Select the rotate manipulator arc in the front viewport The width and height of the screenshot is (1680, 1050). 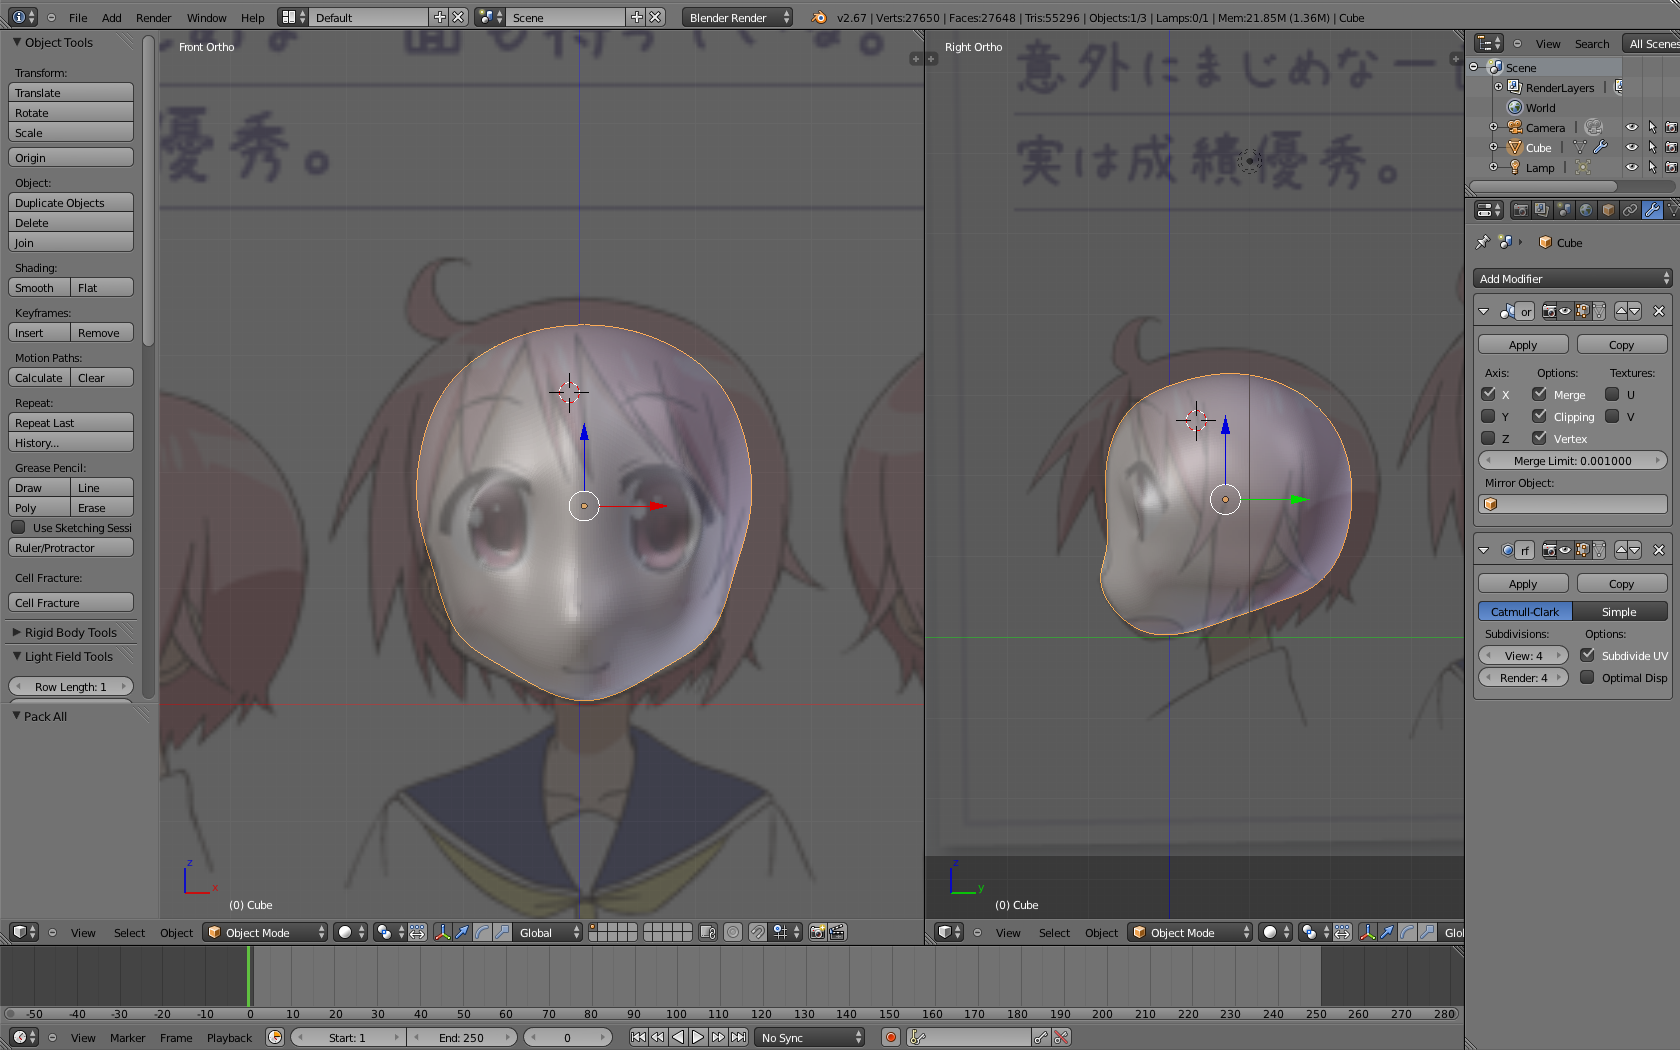coord(482,932)
